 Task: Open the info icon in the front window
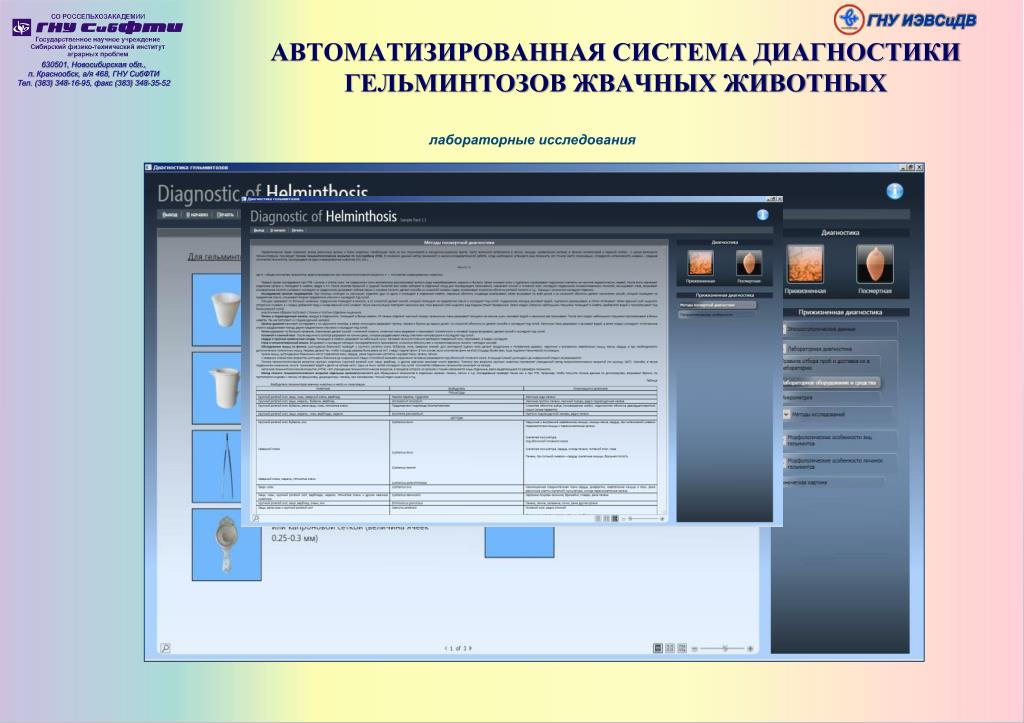tap(762, 215)
